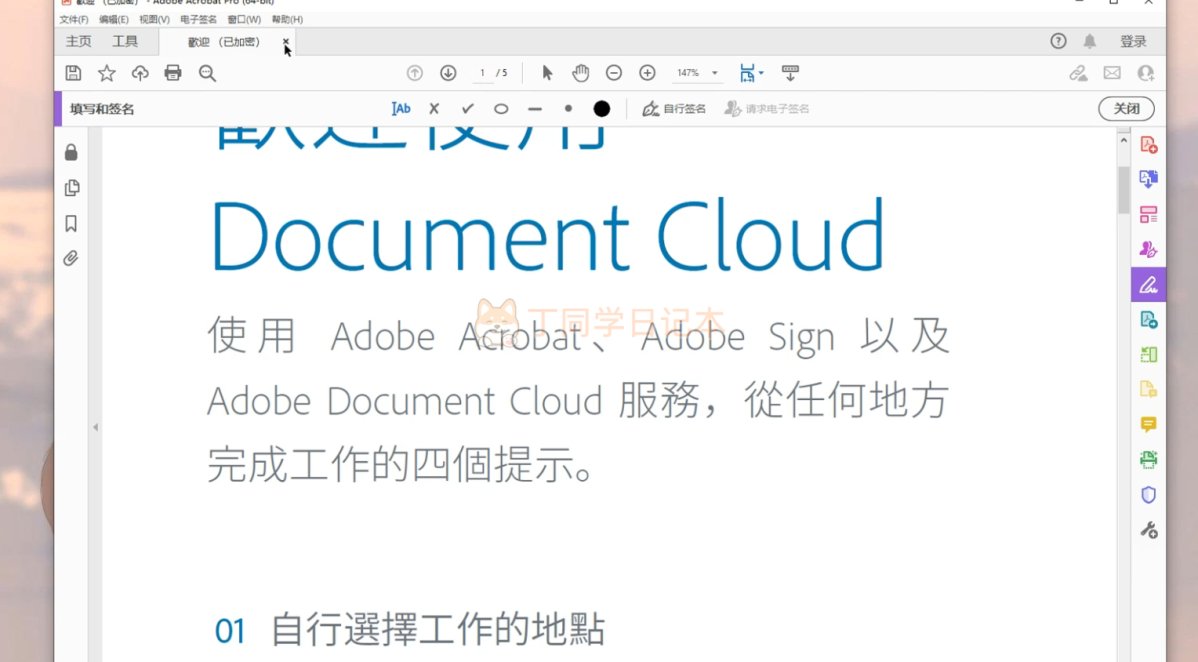Open the zoom percentage dropdown

pyautogui.click(x=714, y=73)
